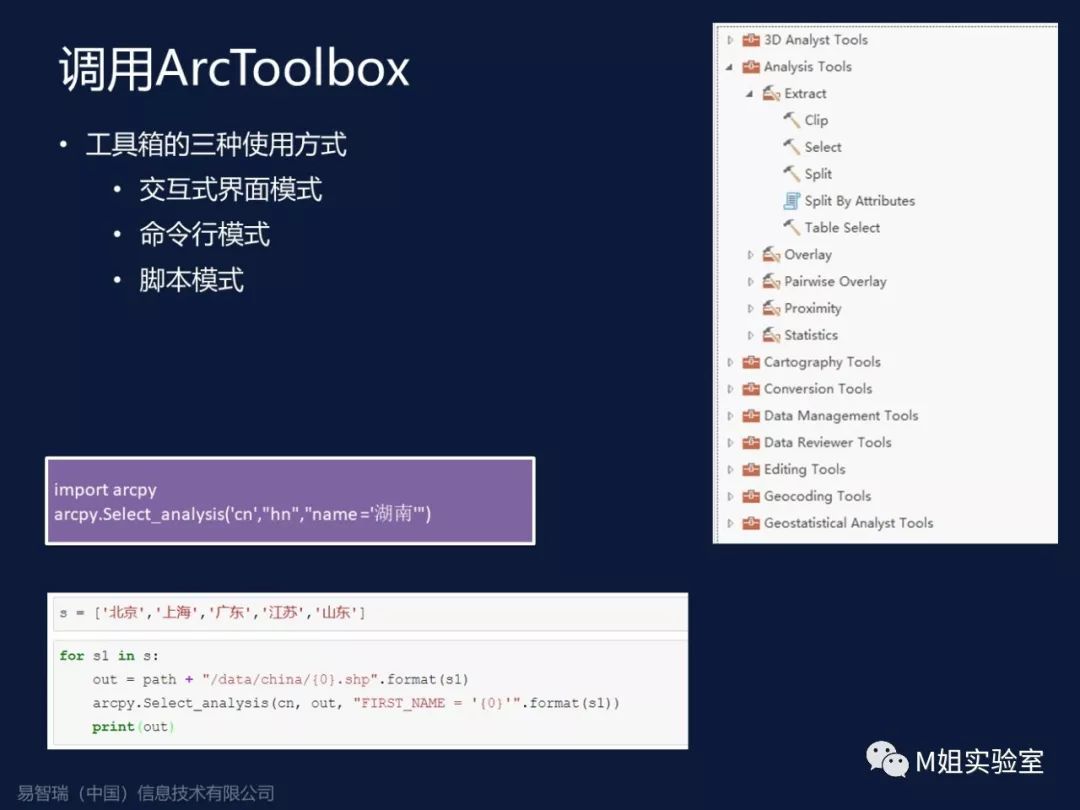
Task: Click the Overlay toolset icon
Action: click(771, 255)
